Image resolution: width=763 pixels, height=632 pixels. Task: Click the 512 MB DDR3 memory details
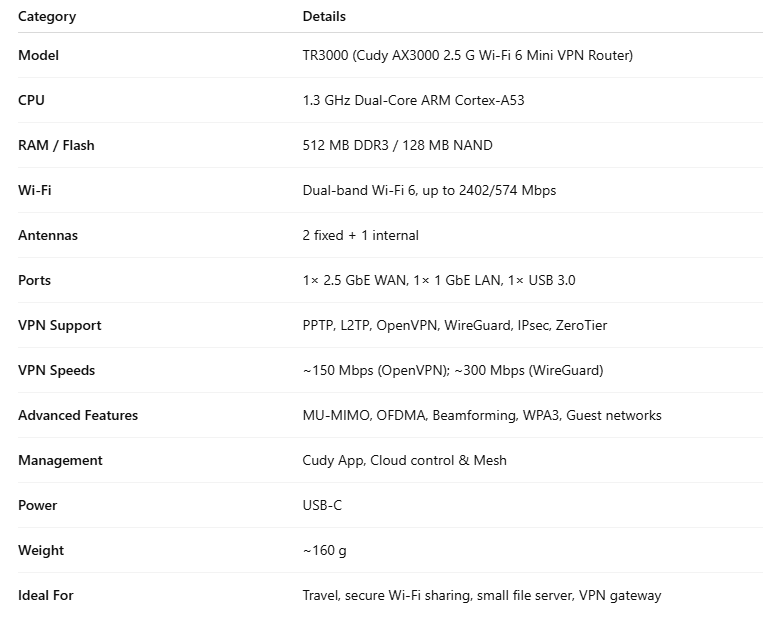tap(397, 145)
